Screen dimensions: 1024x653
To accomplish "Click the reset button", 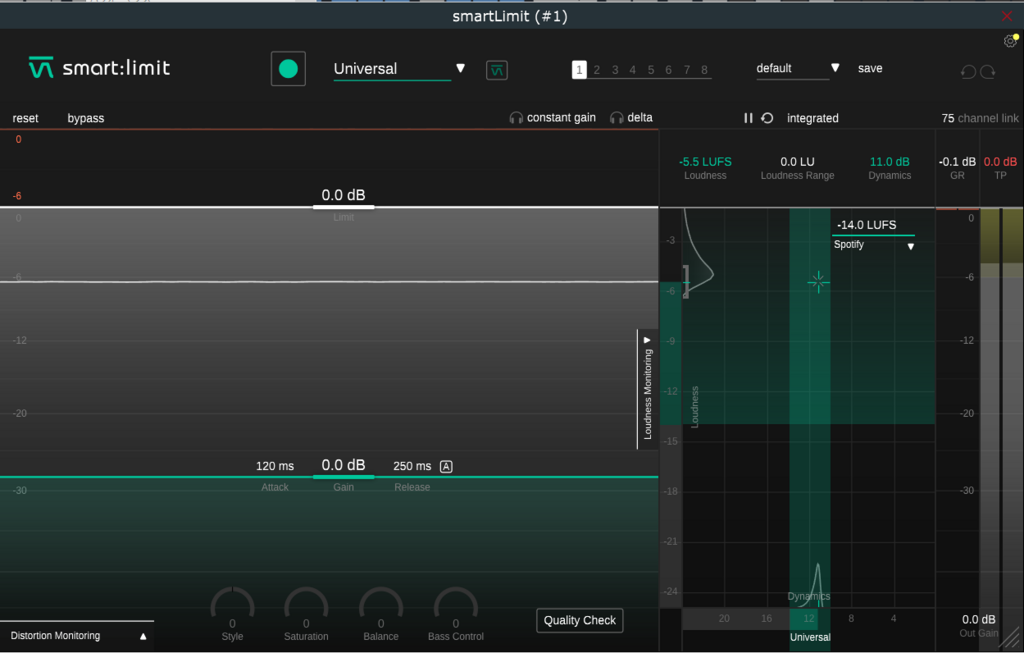I will click(25, 118).
